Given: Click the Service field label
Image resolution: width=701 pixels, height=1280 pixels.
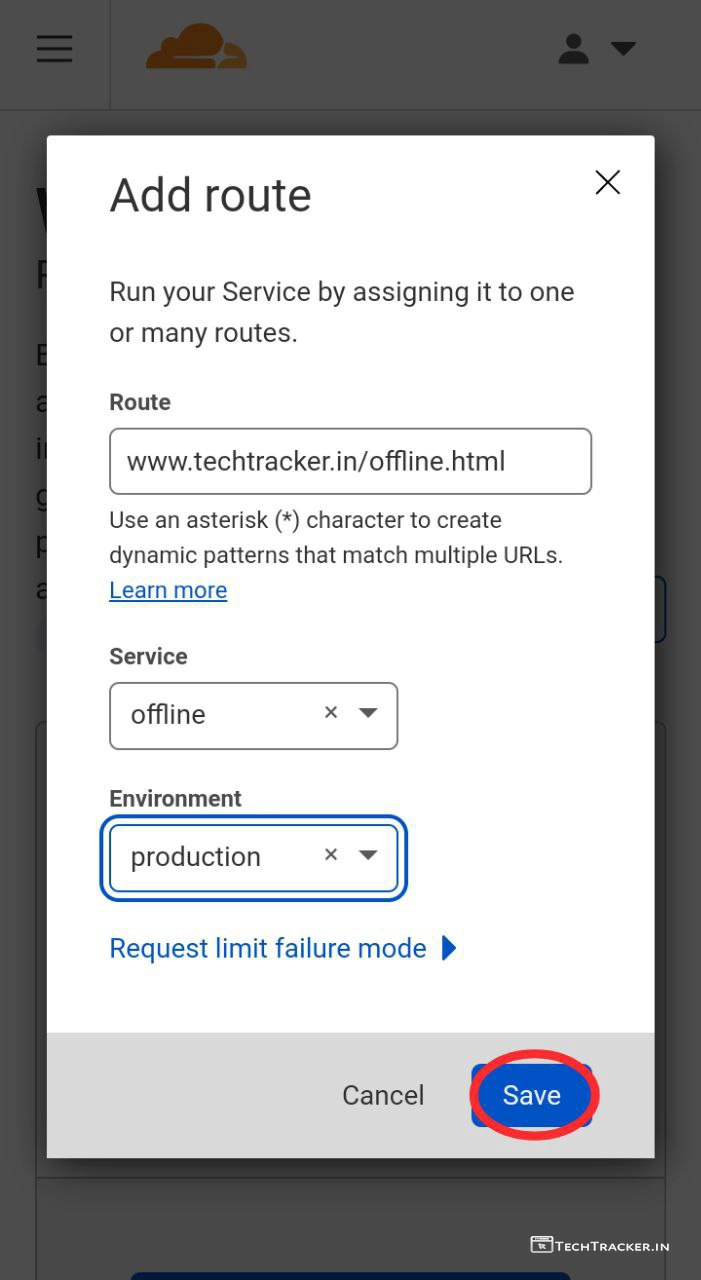Looking at the screenshot, I should coord(148,656).
